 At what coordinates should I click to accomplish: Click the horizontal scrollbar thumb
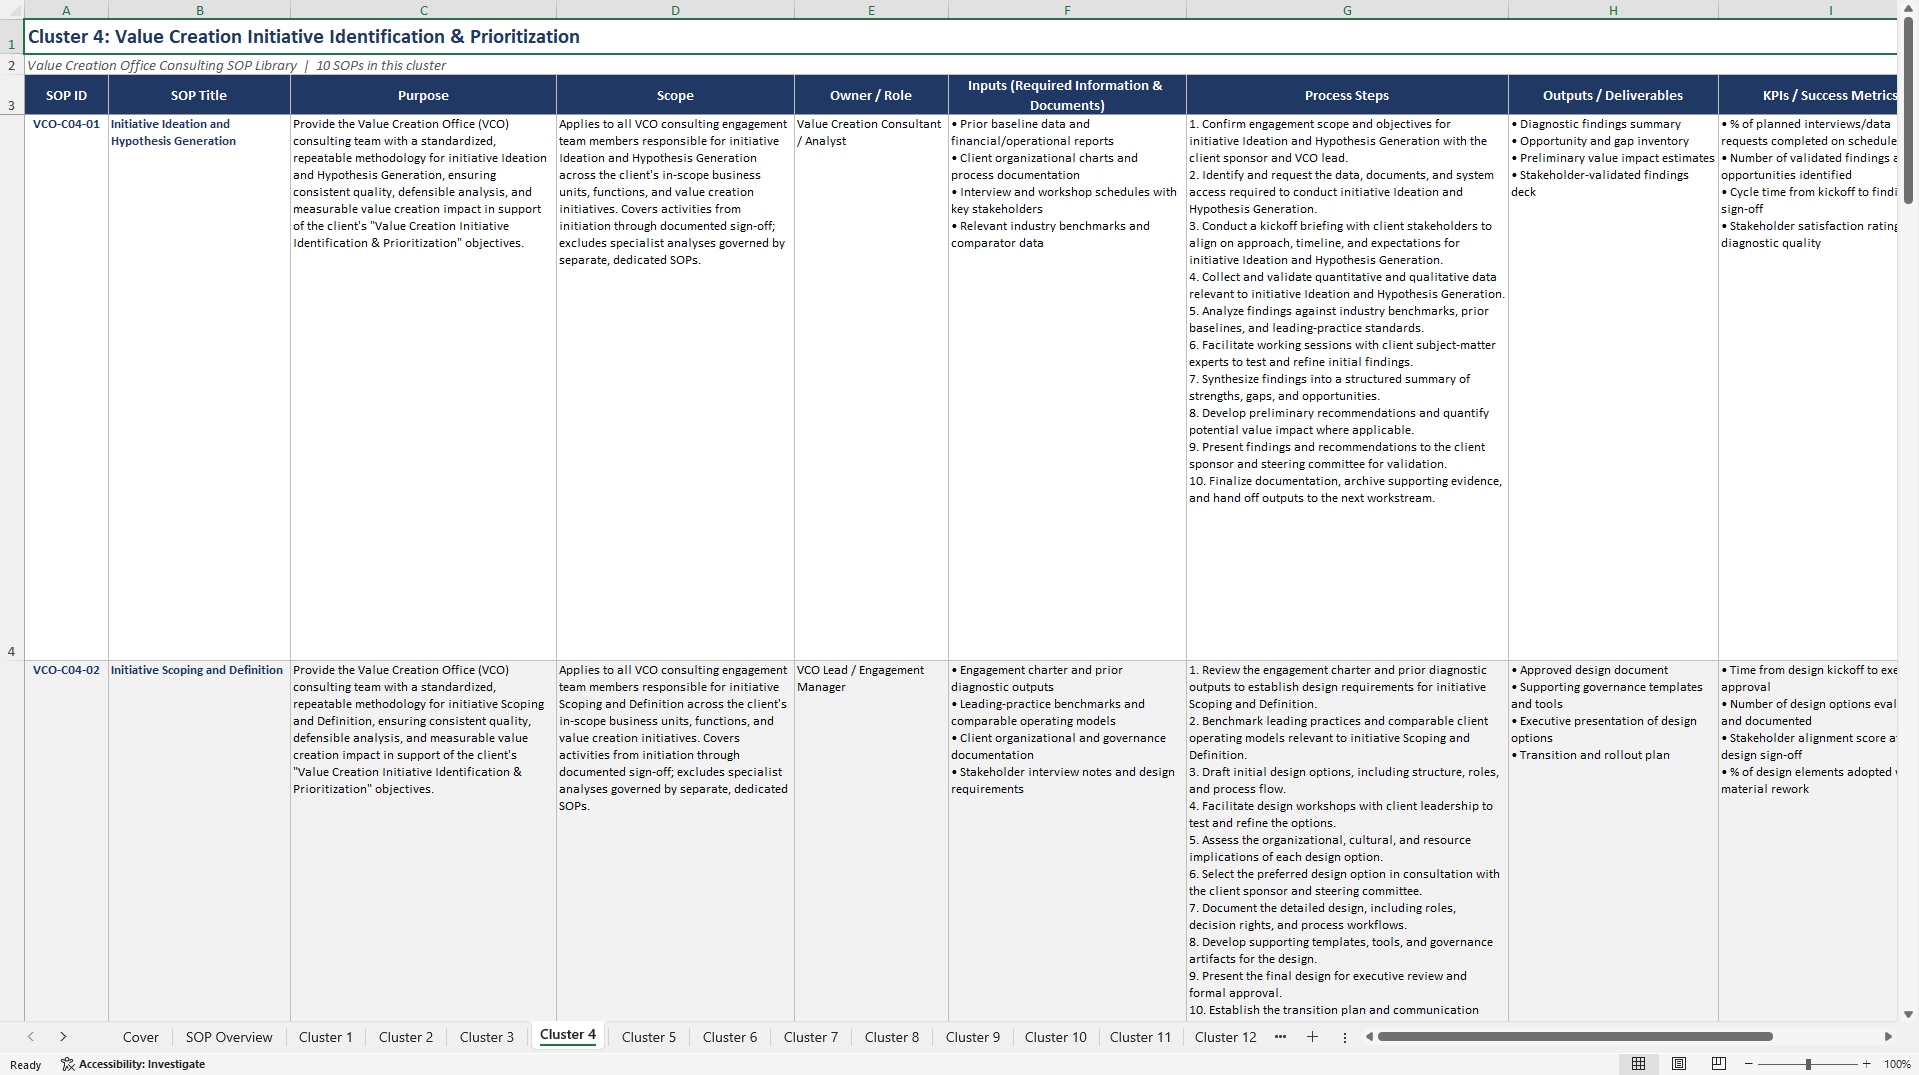1575,1037
